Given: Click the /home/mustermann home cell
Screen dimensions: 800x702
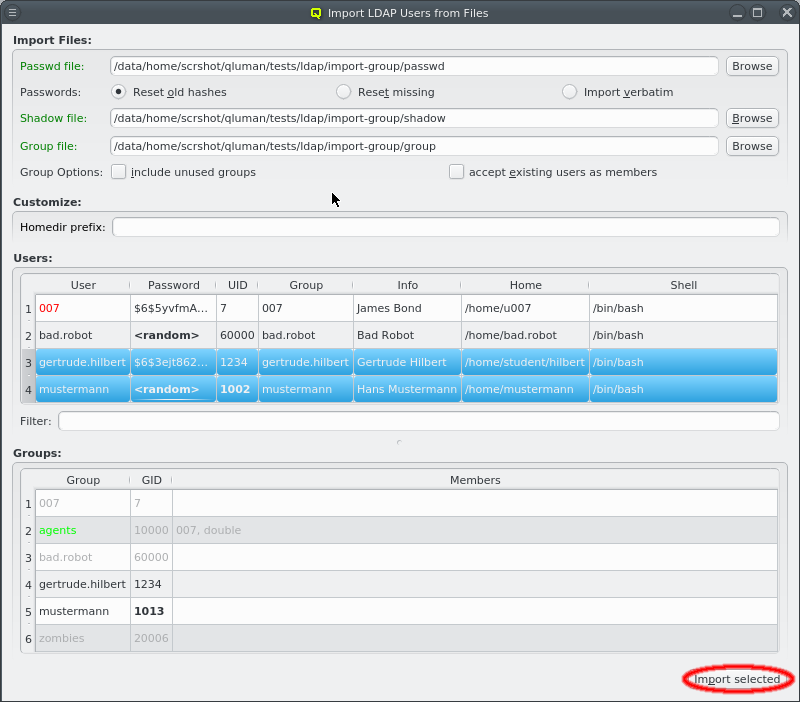Looking at the screenshot, I should [525, 389].
